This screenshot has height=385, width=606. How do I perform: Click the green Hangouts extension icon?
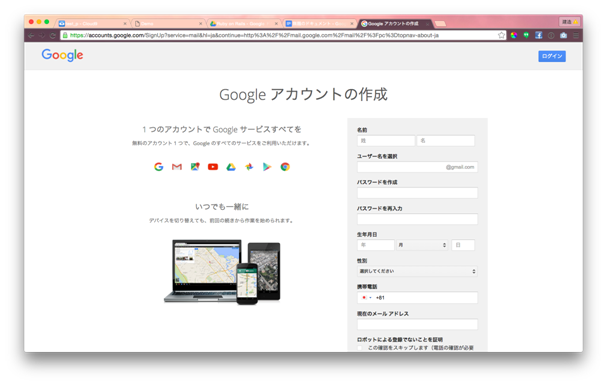point(526,35)
